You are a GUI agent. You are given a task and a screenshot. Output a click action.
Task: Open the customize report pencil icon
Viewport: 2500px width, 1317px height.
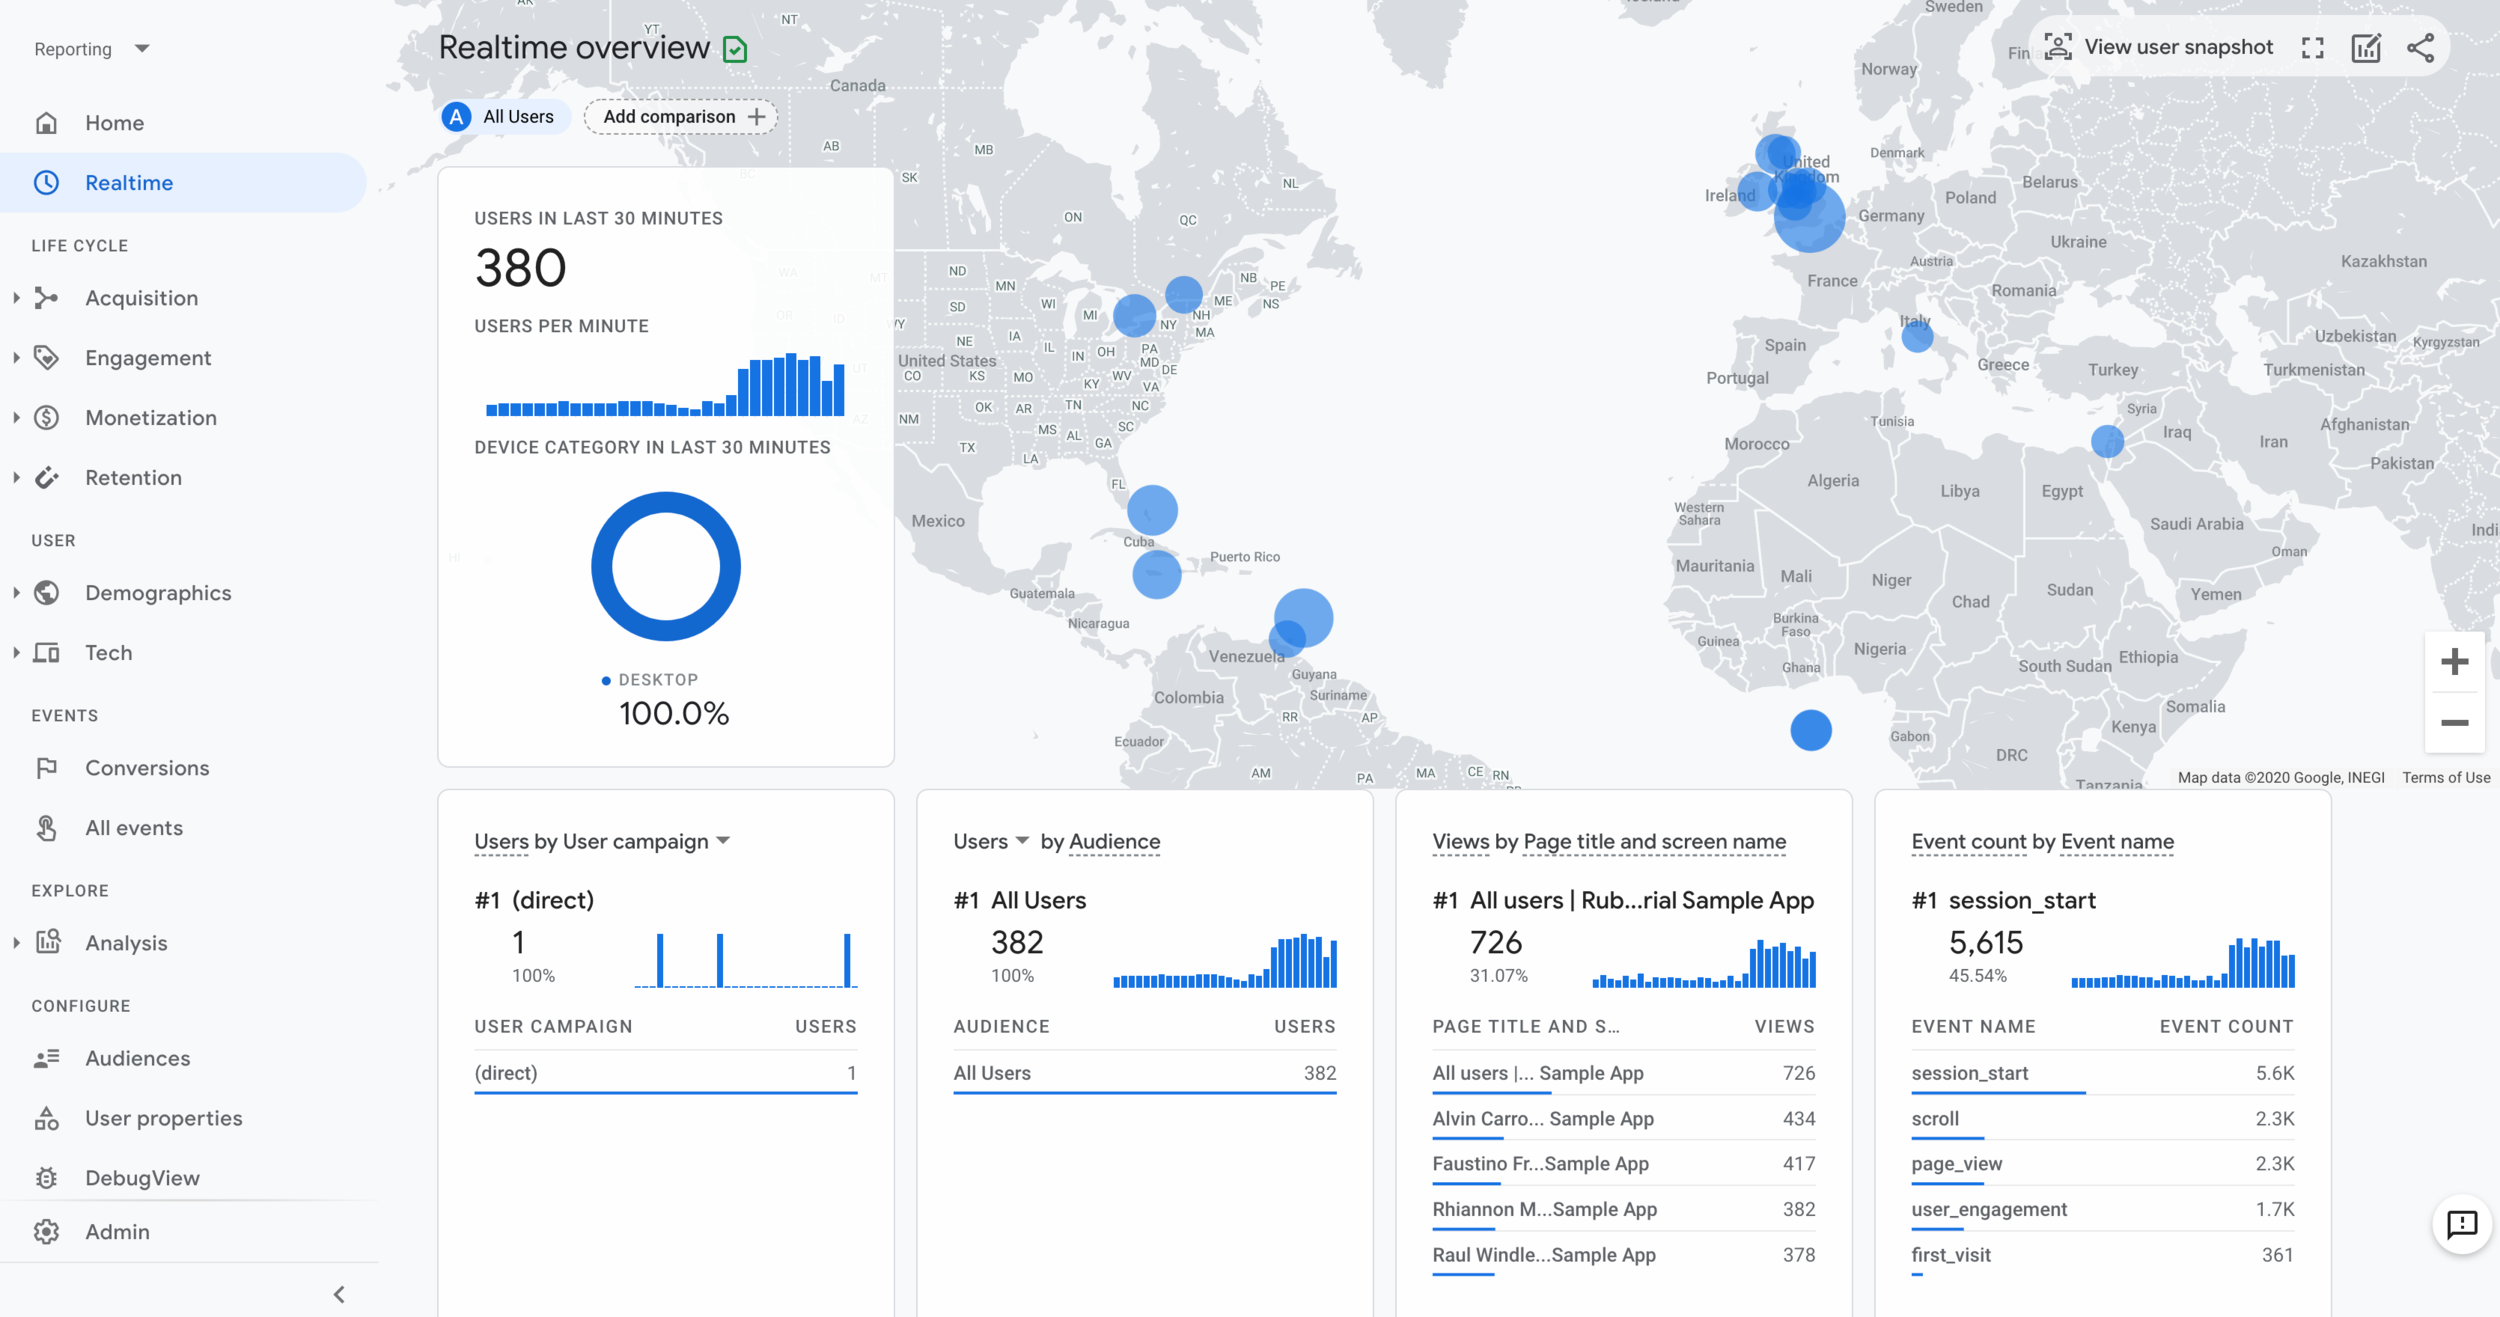tap(2367, 46)
